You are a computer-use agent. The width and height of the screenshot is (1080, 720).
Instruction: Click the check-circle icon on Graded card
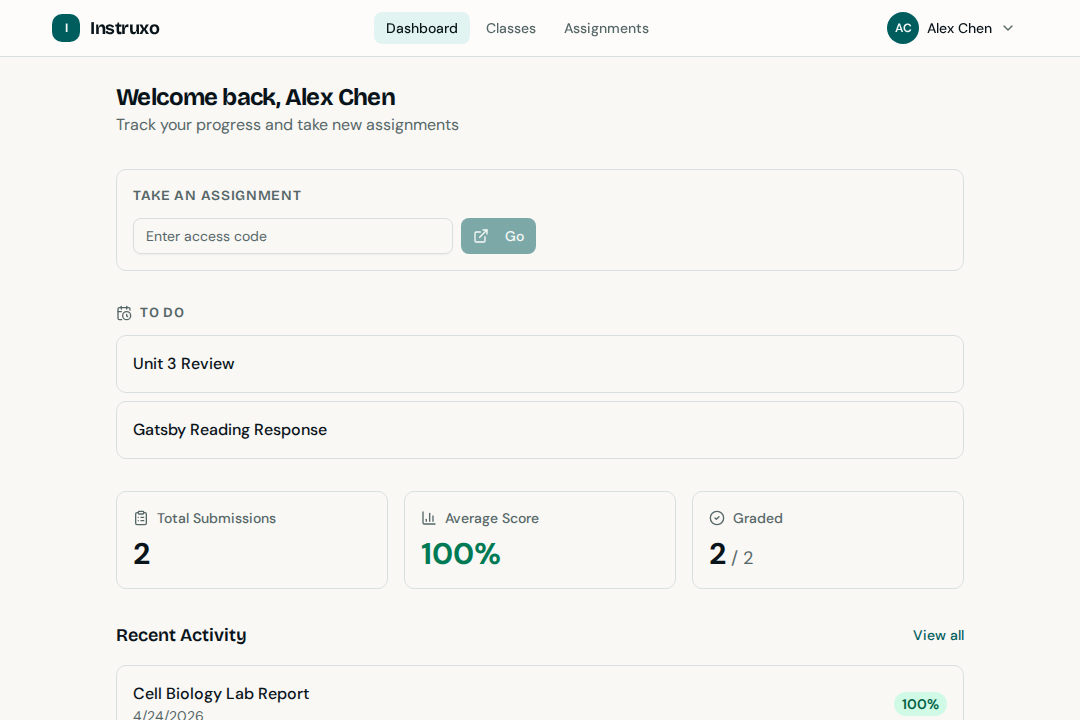[x=716, y=518]
